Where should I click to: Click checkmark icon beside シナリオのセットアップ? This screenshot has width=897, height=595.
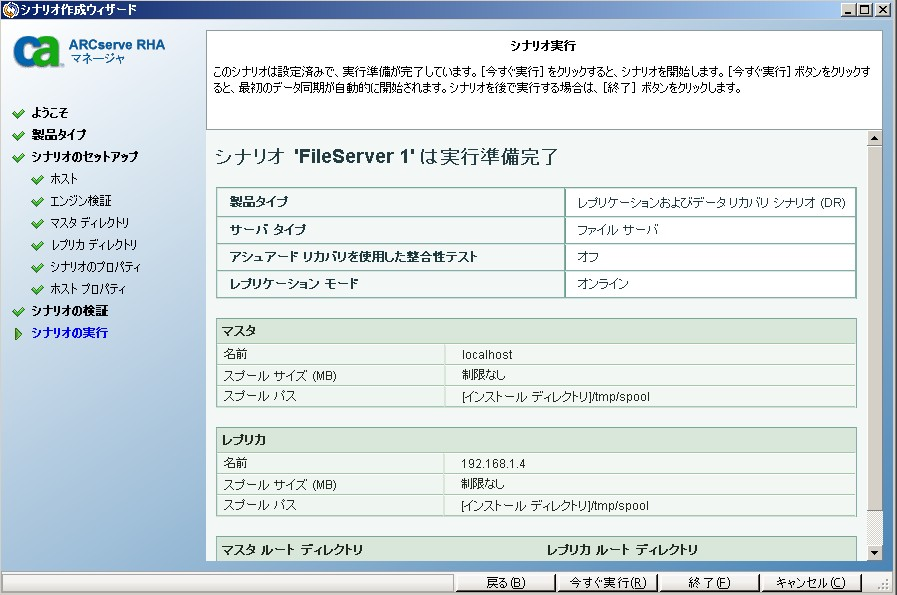tap(18, 157)
